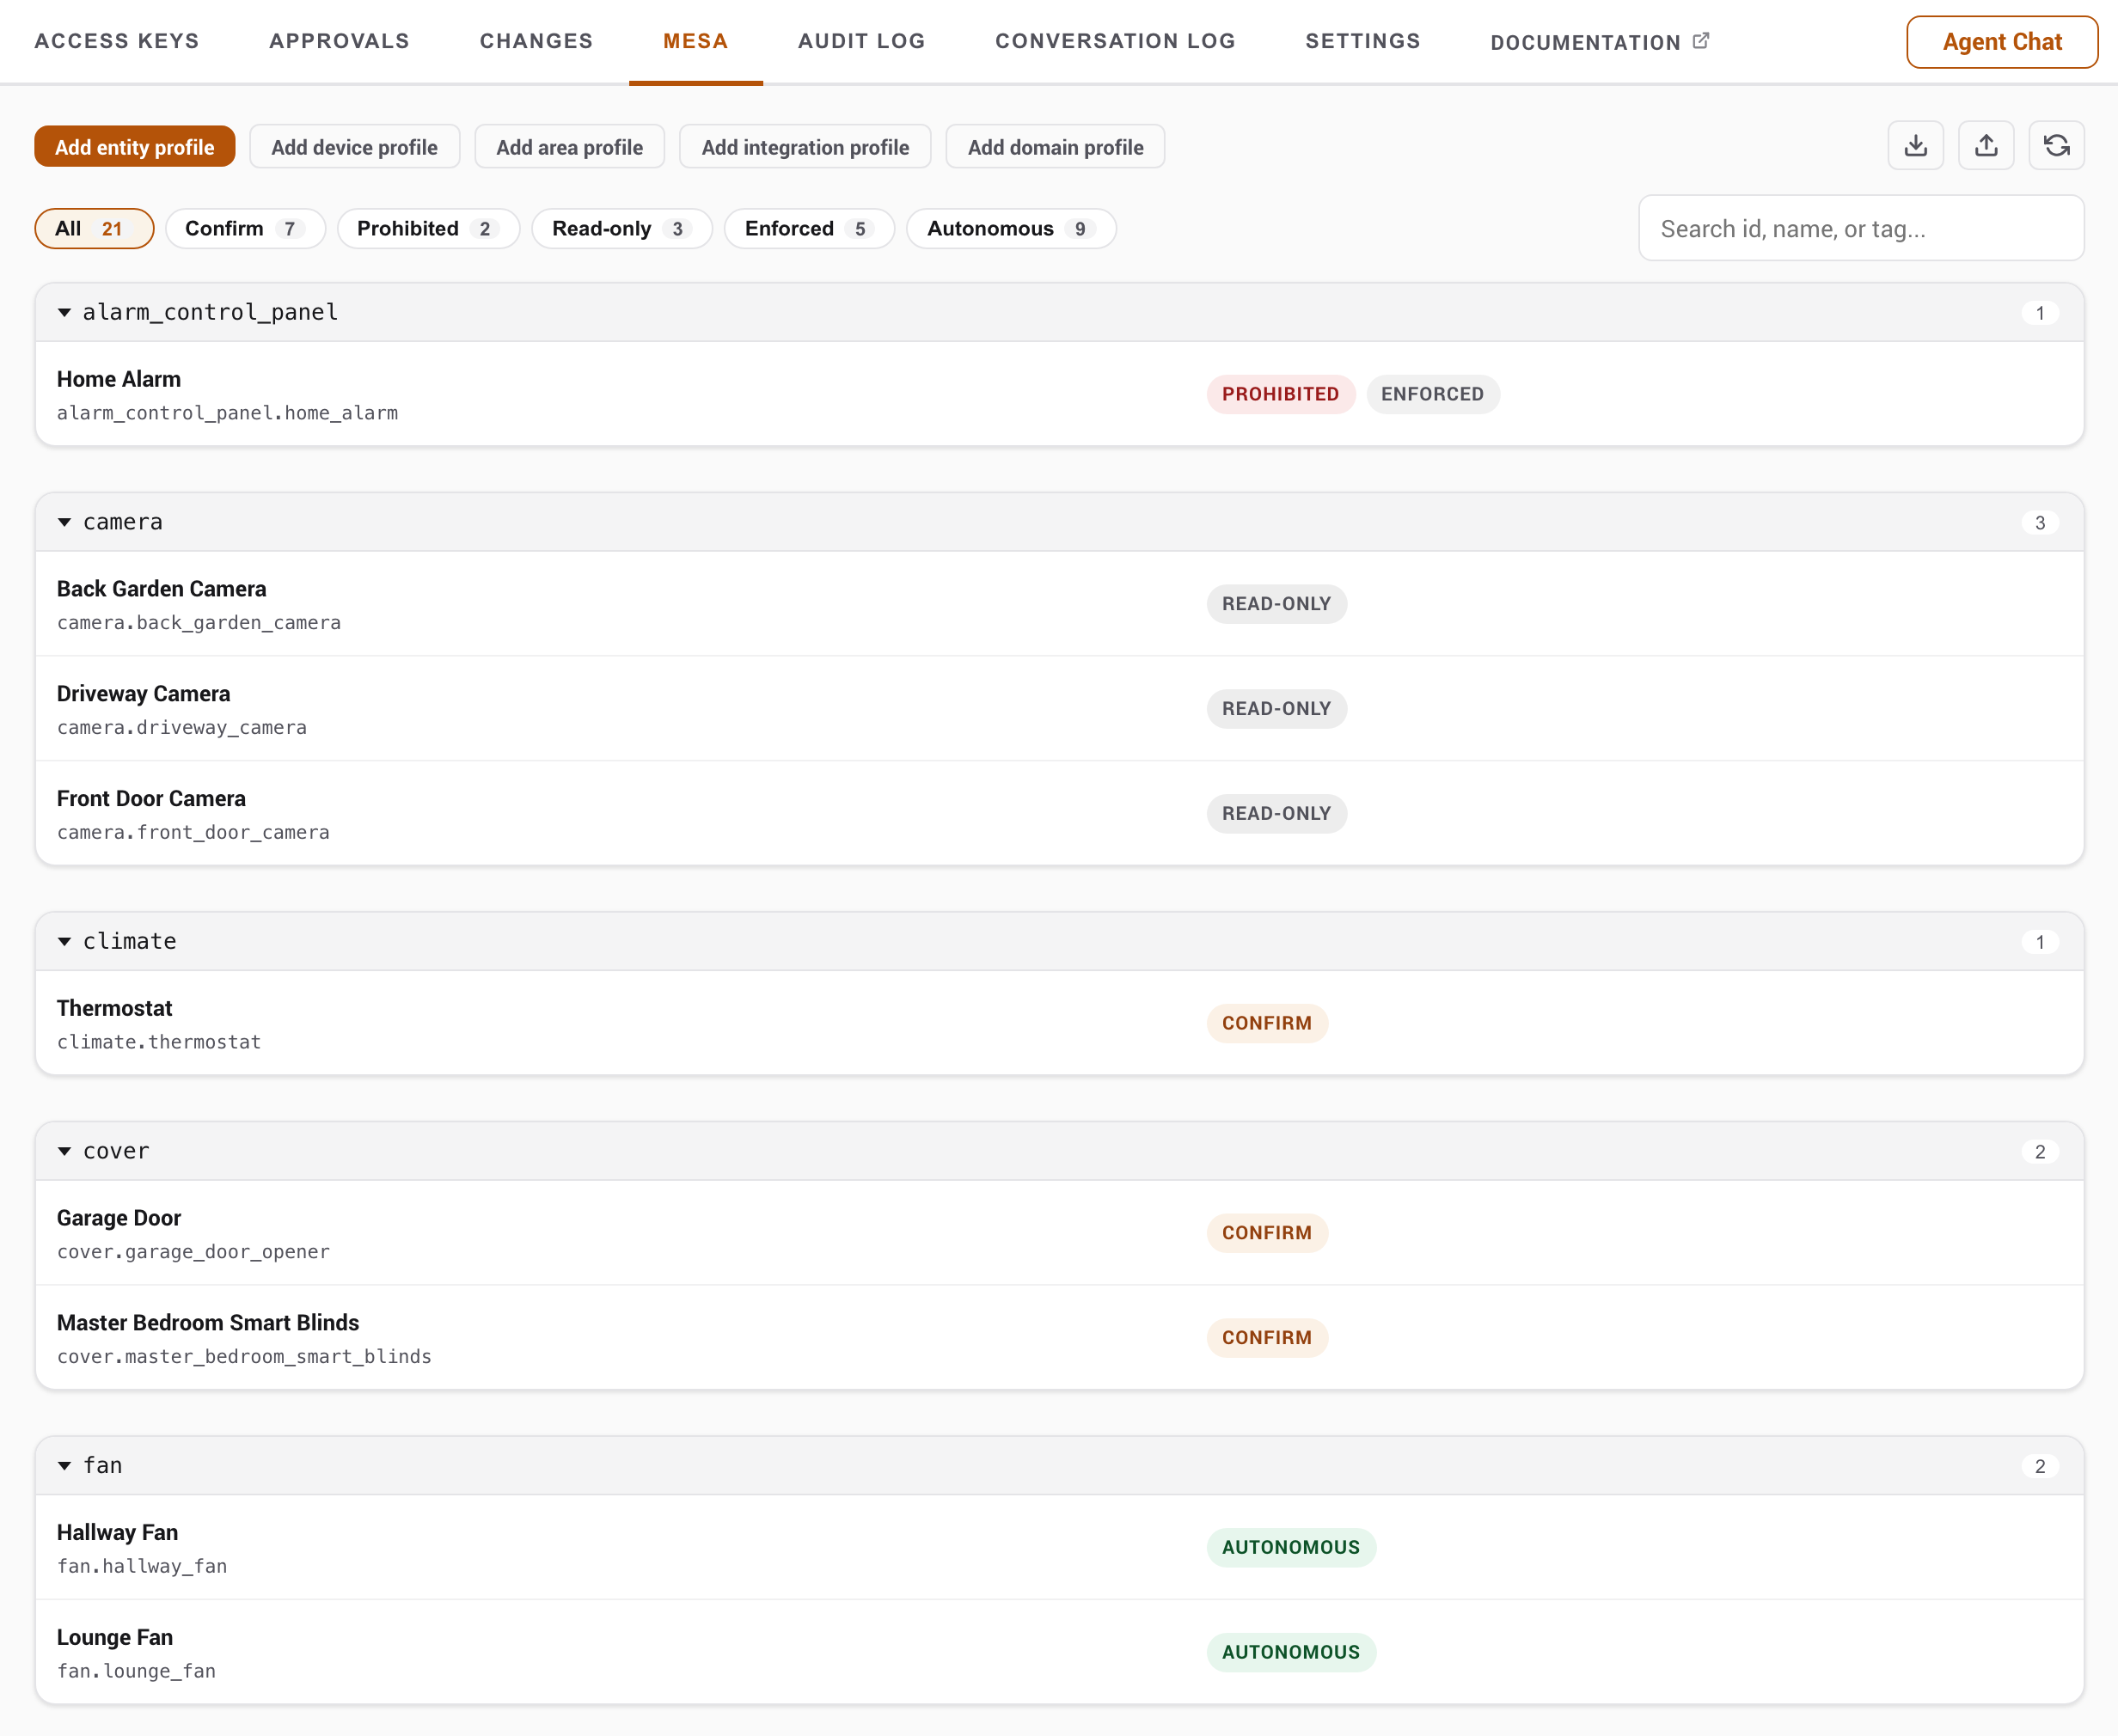Filter by Confirm profiles
This screenshot has width=2118, height=1736.
tap(245, 228)
